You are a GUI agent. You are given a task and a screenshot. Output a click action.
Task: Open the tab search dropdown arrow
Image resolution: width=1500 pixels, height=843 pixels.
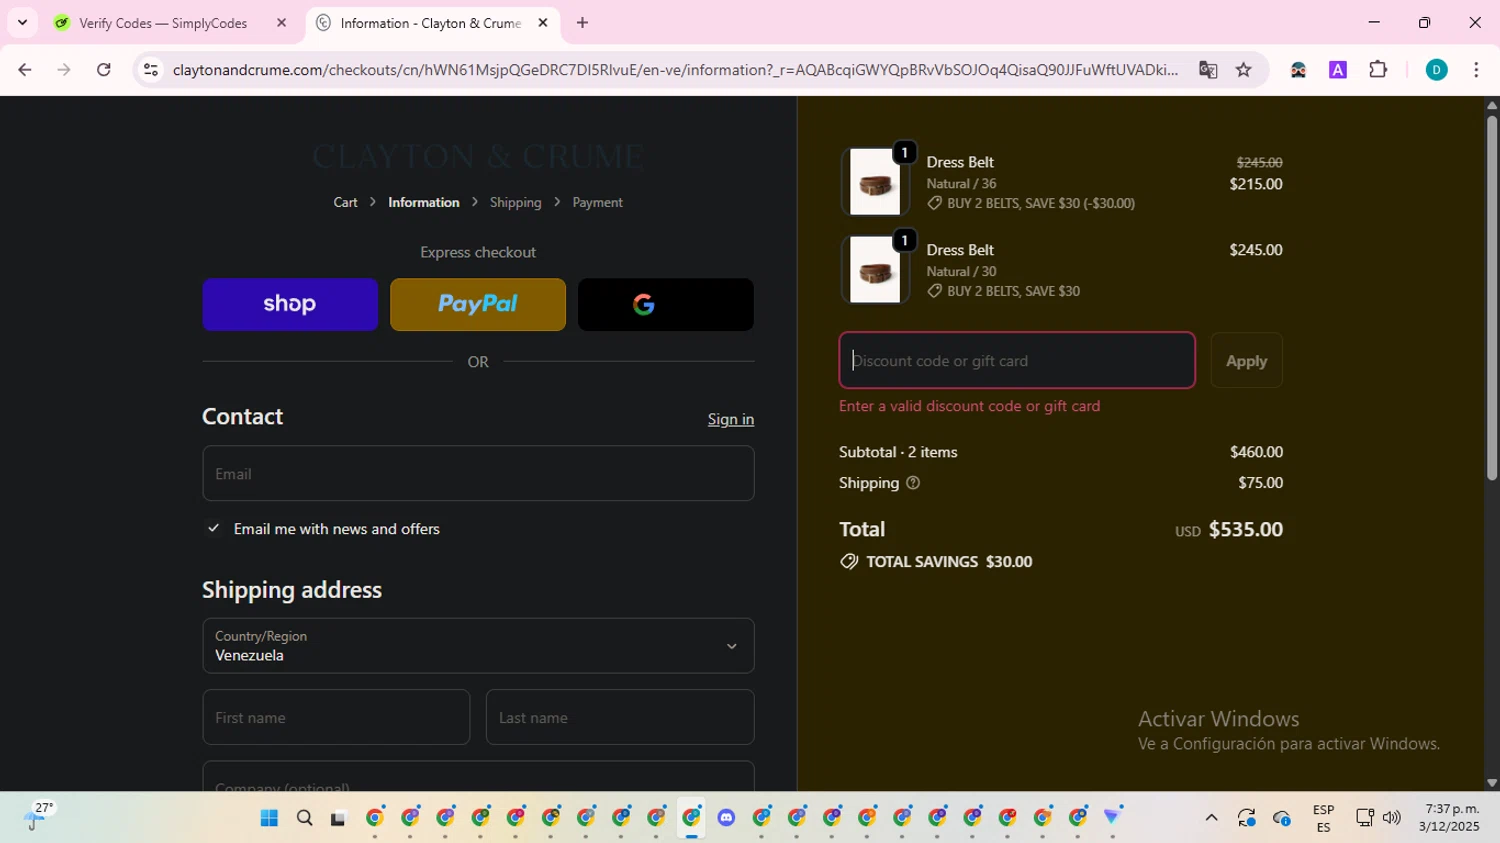(22, 22)
